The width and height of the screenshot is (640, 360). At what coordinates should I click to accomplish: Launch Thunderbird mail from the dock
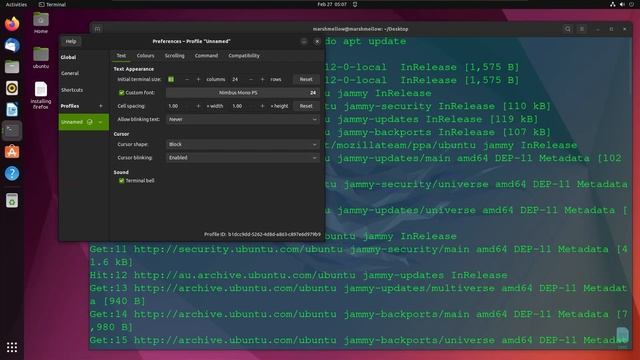pos(12,45)
